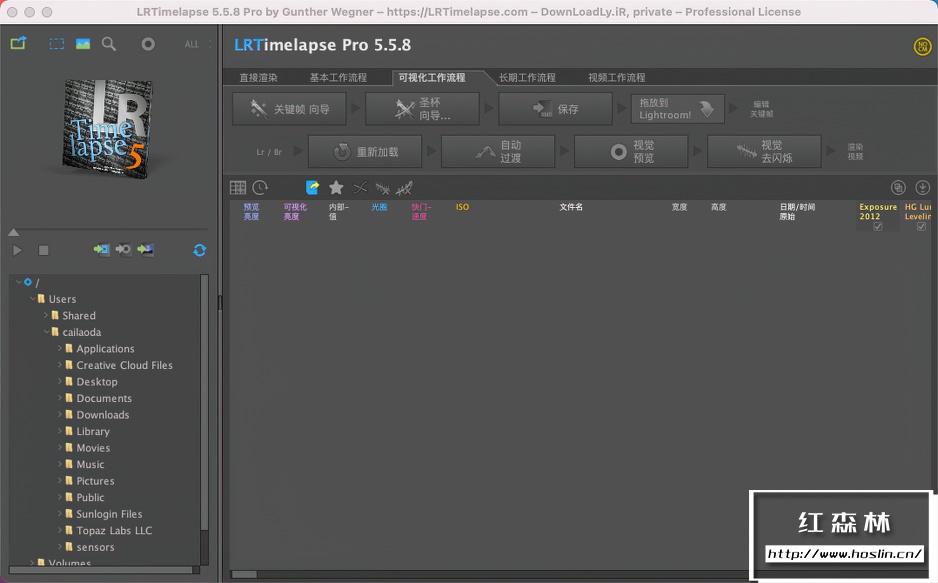The width and height of the screenshot is (938, 583).
Task: Click the star rating filter icon
Action: point(336,188)
